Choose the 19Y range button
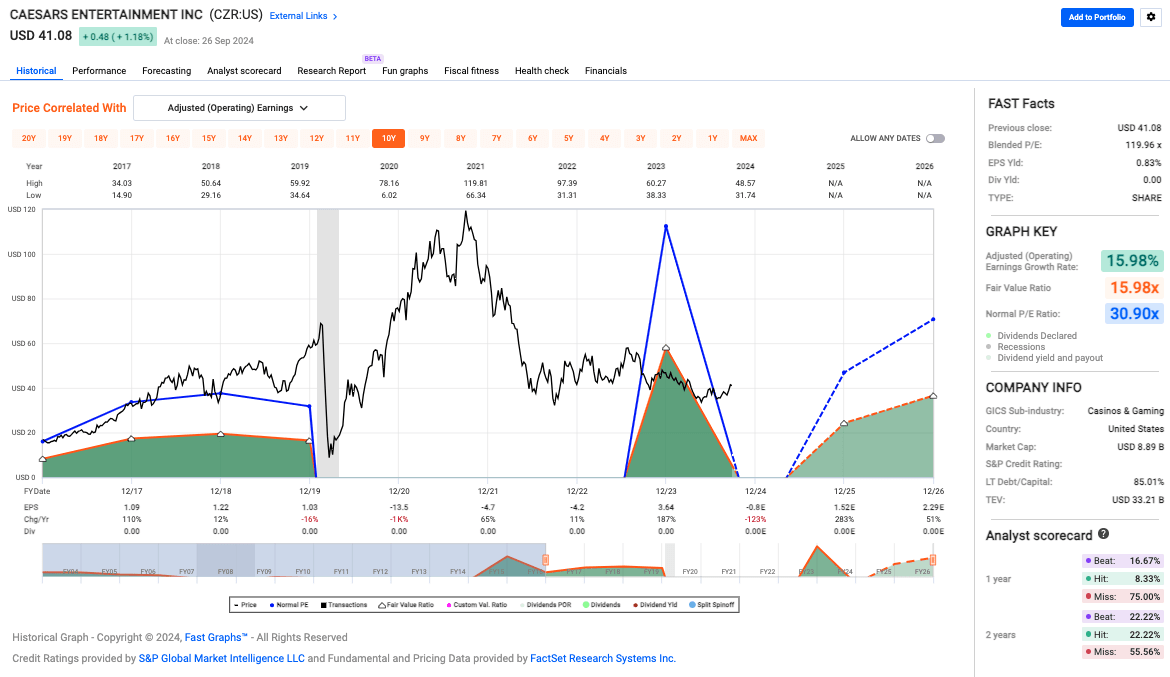 pyautogui.click(x=65, y=138)
